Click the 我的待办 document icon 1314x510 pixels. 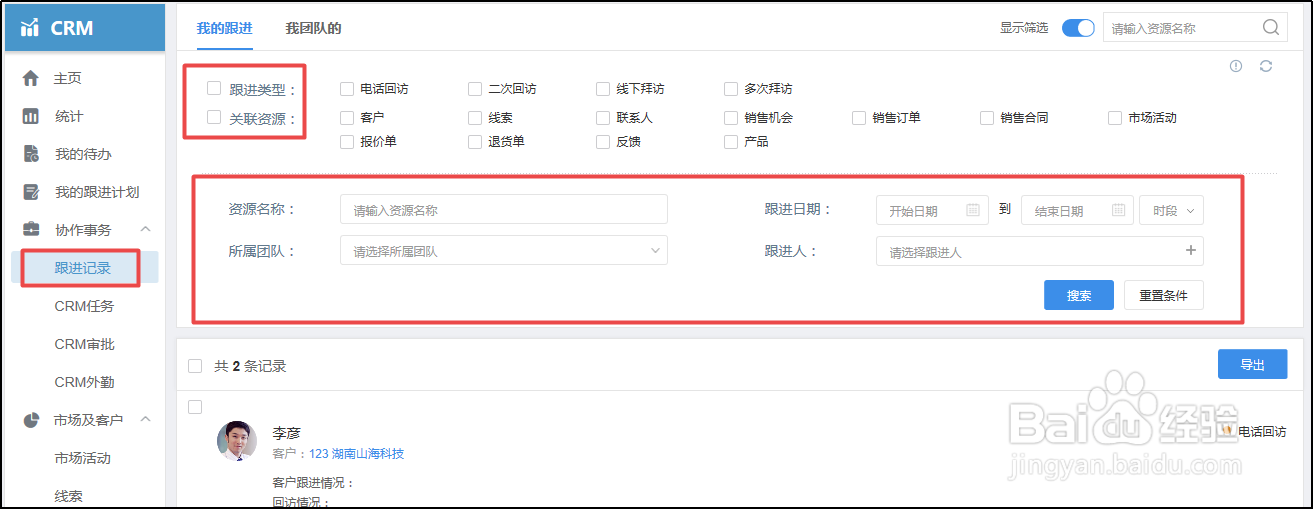(x=31, y=154)
